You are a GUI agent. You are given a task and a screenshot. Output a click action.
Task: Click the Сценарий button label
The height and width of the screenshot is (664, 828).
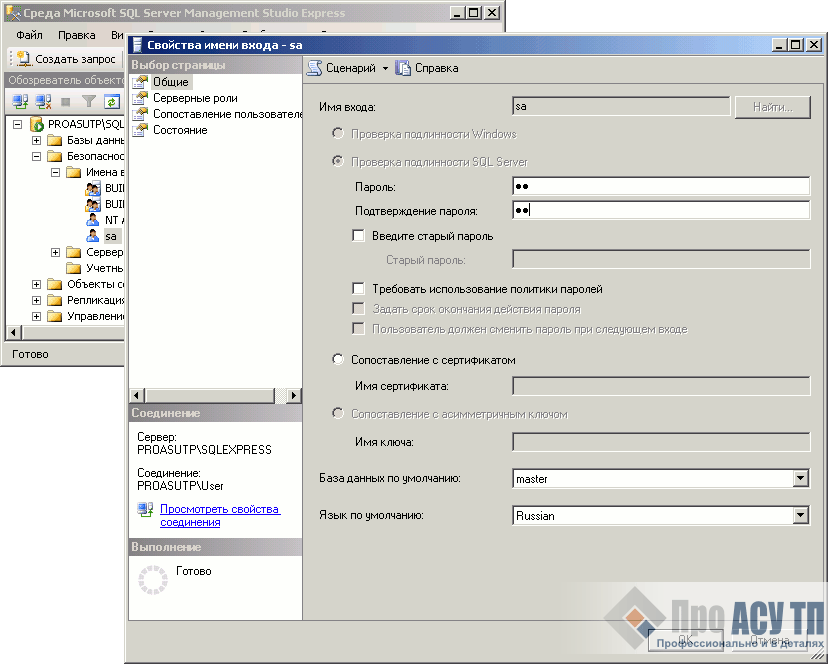[x=351, y=68]
